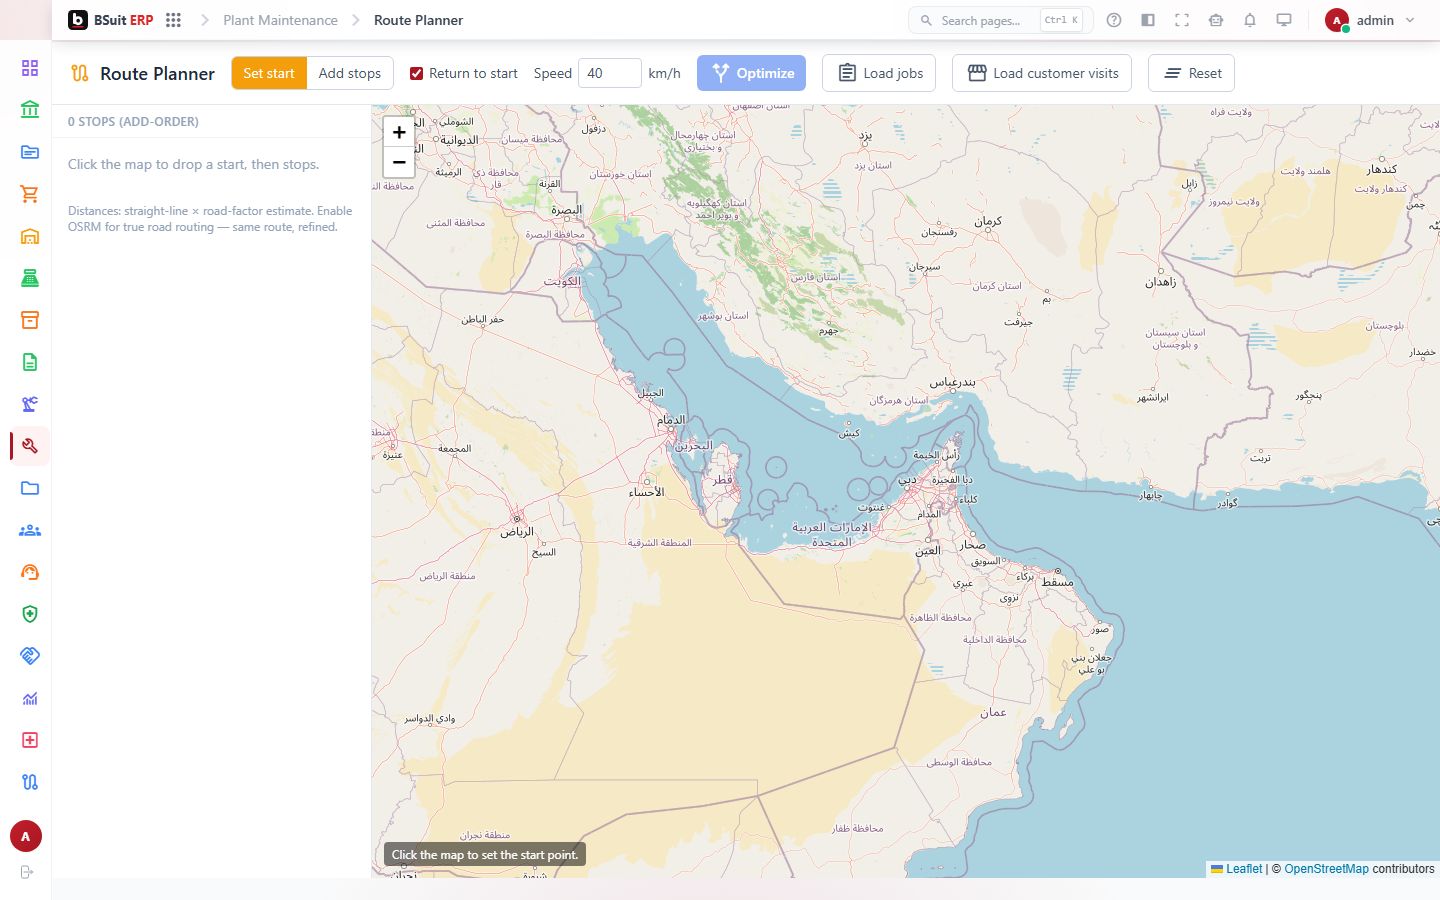Go to Plant Maintenance breadcrumb

coord(280,20)
